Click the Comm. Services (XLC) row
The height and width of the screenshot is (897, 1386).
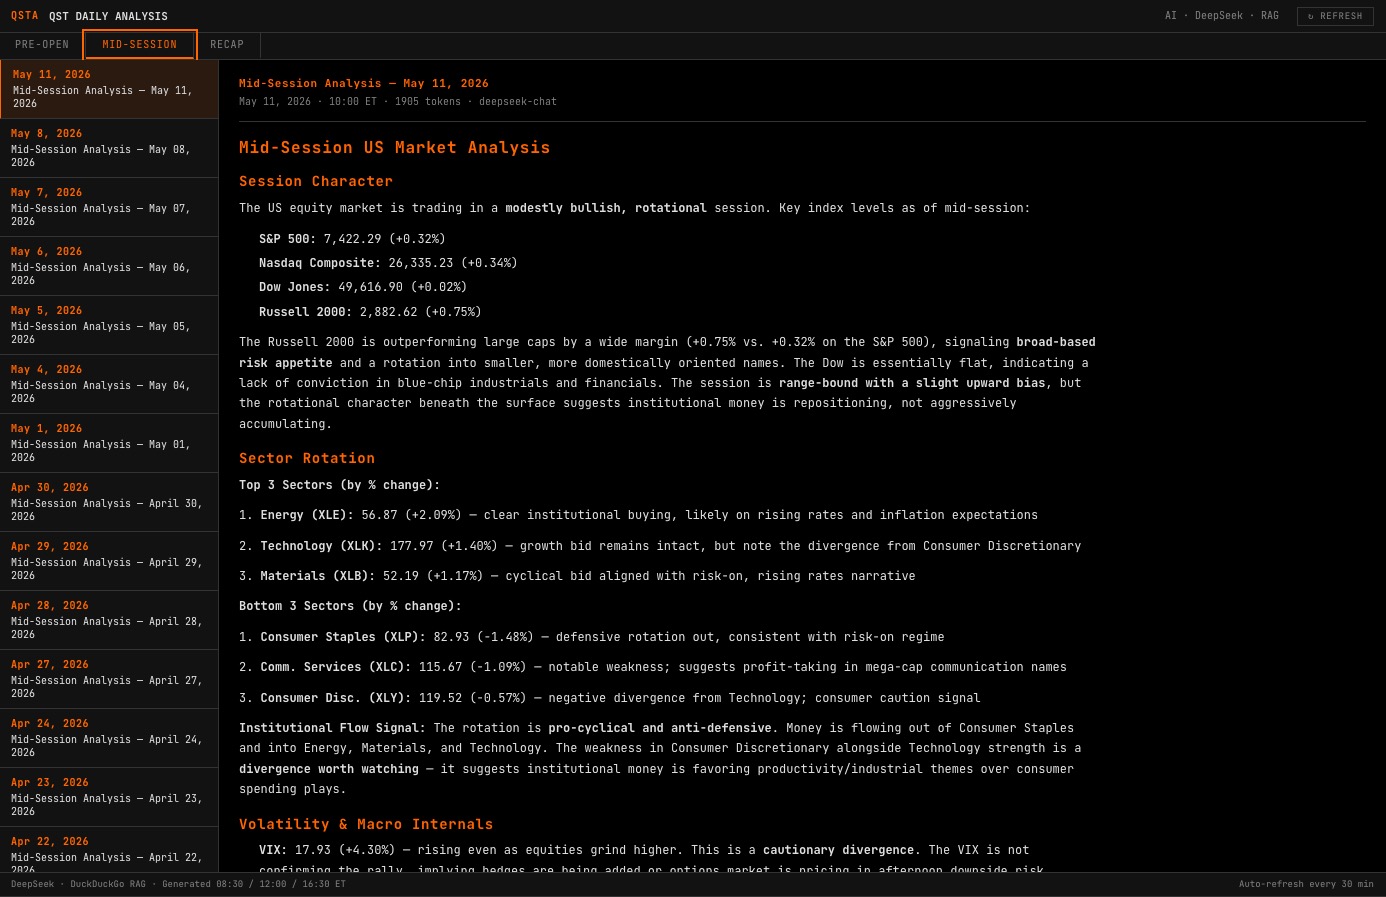(653, 667)
